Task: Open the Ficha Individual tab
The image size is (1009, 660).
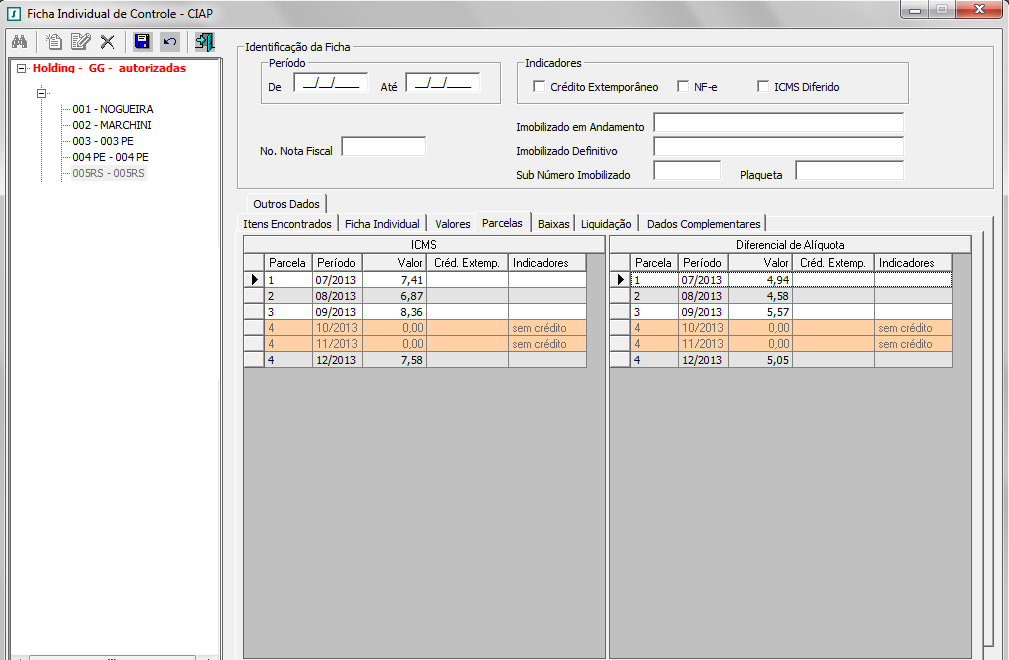Action: (382, 224)
